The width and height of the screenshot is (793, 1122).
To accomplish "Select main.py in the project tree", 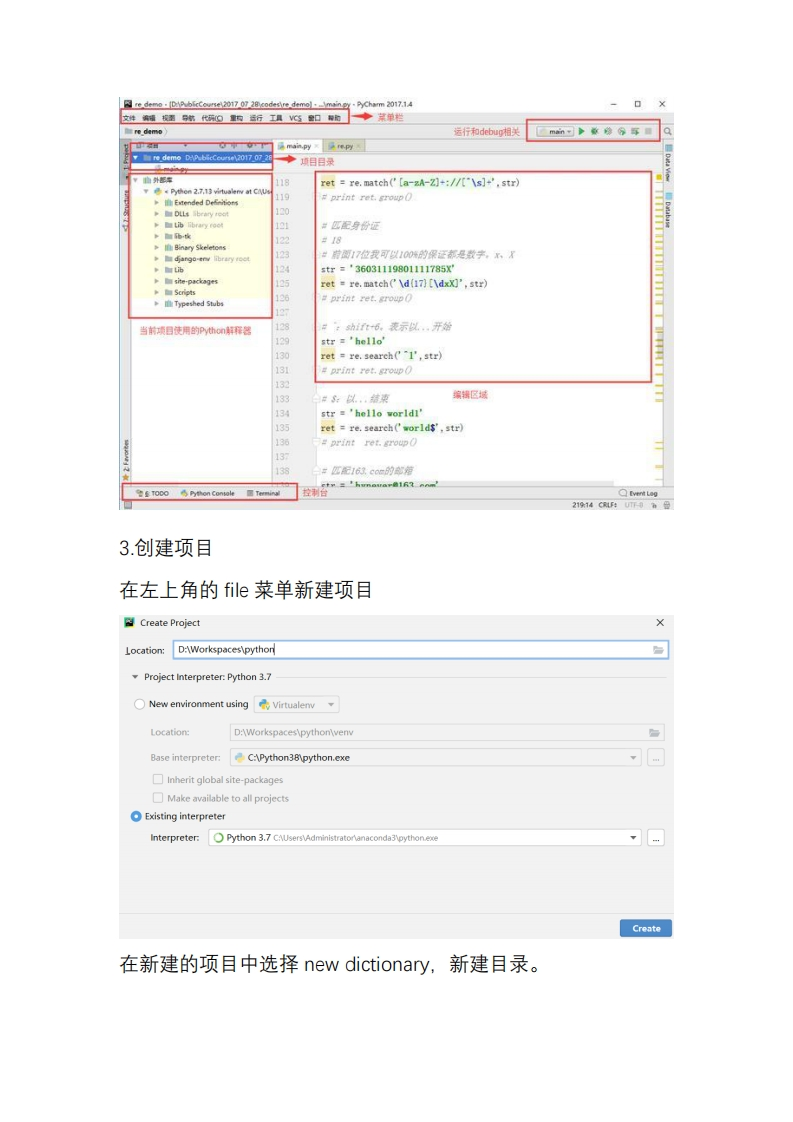I will [x=172, y=170].
